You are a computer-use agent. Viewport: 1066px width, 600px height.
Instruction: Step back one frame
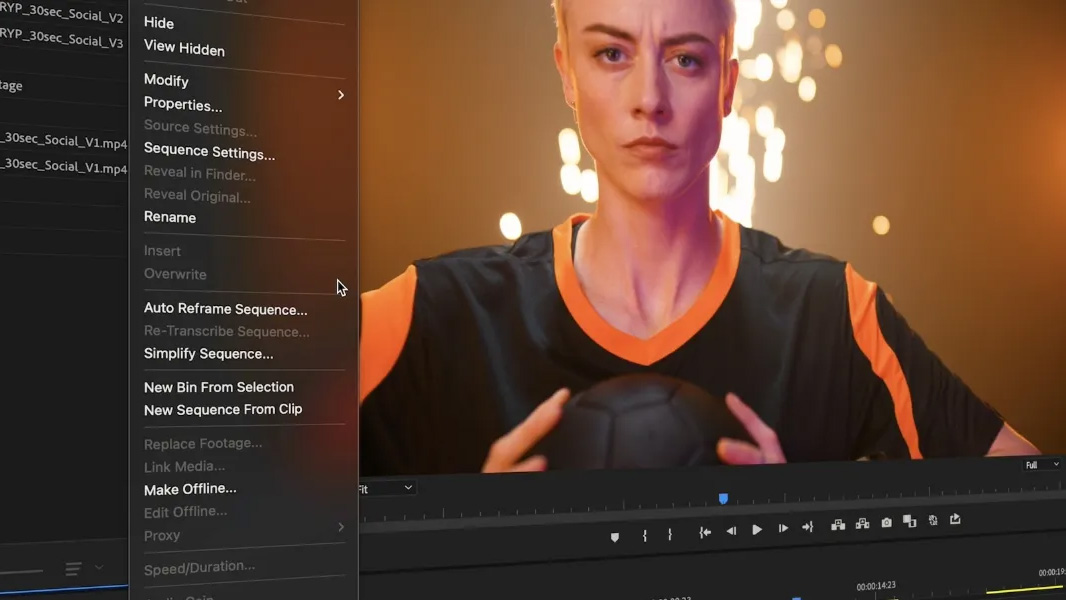tap(731, 531)
